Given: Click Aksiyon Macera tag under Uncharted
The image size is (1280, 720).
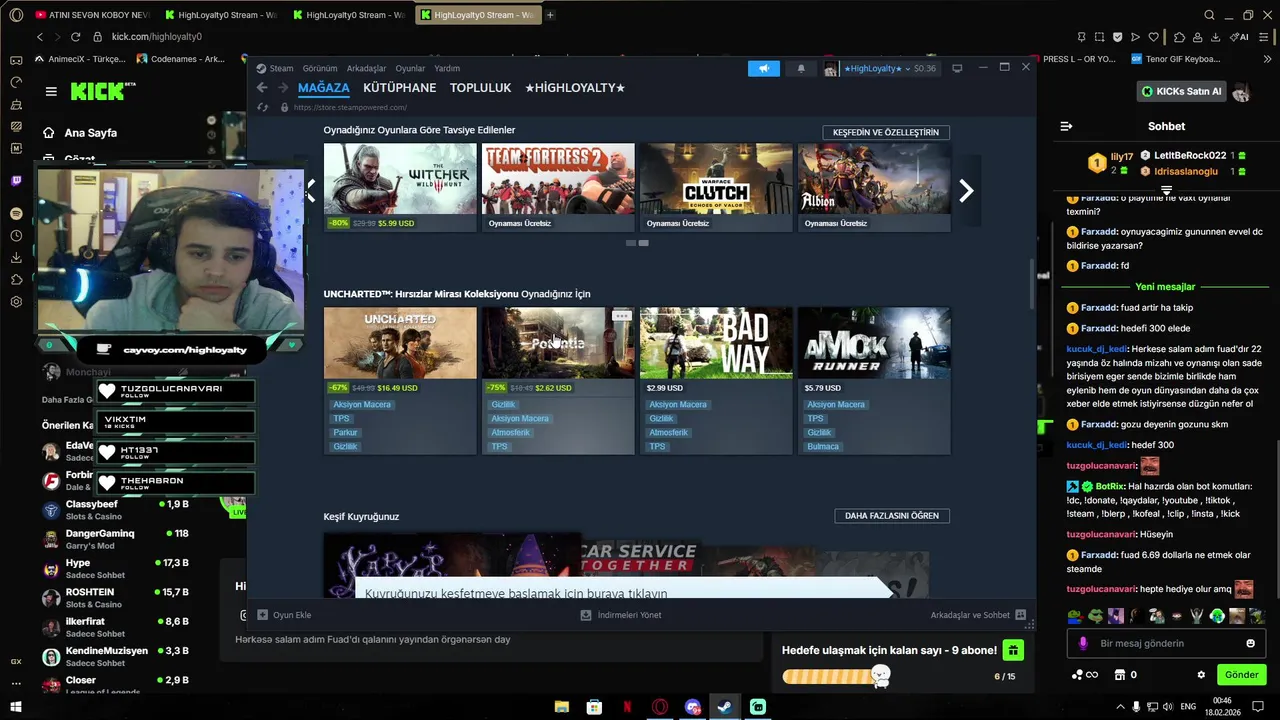Looking at the screenshot, I should click(362, 405).
